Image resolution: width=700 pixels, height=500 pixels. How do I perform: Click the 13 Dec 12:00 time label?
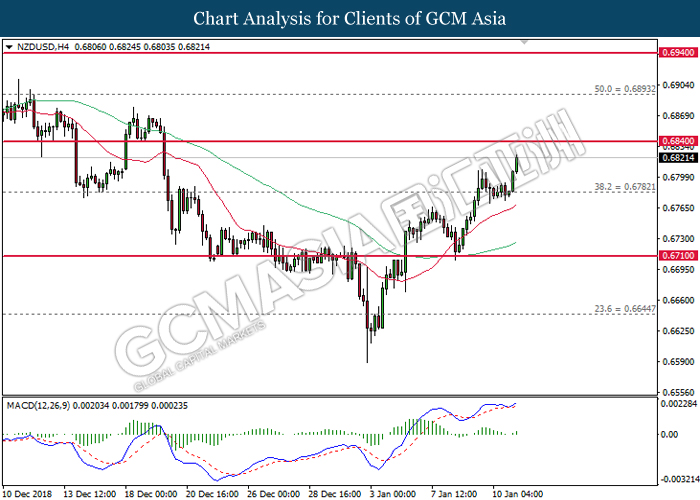(89, 494)
